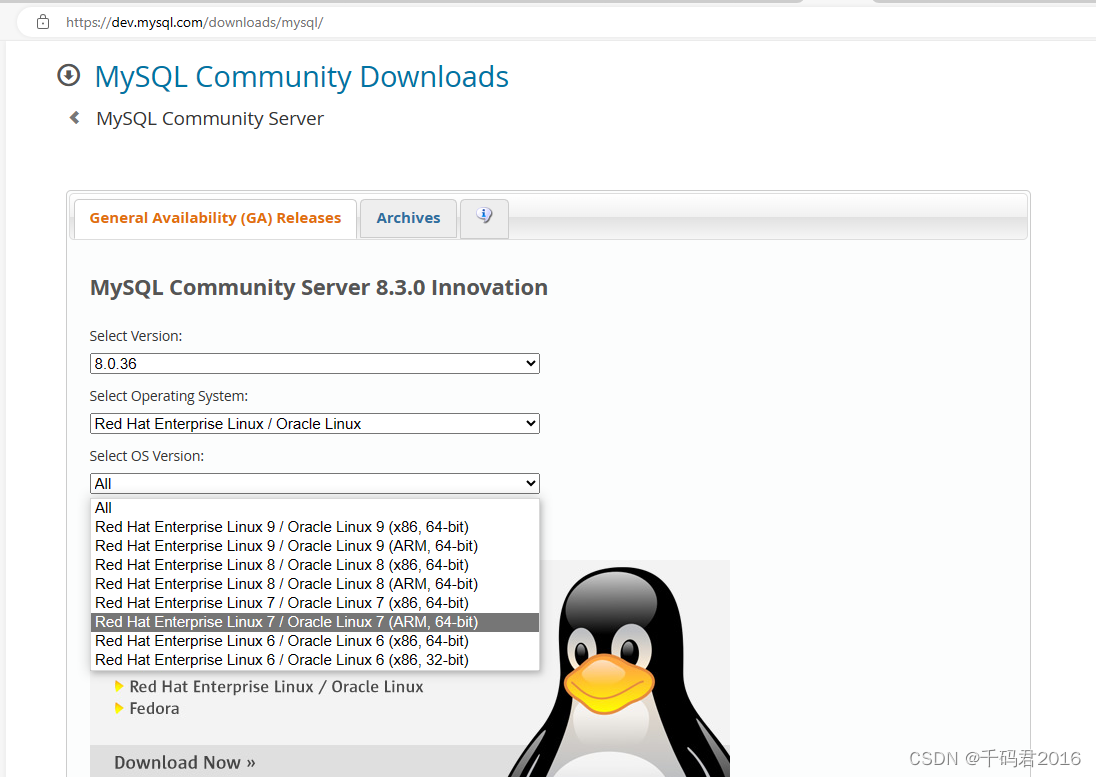Screen dimensions: 1096x777
Task: Click the Download Now button
Action: [184, 761]
